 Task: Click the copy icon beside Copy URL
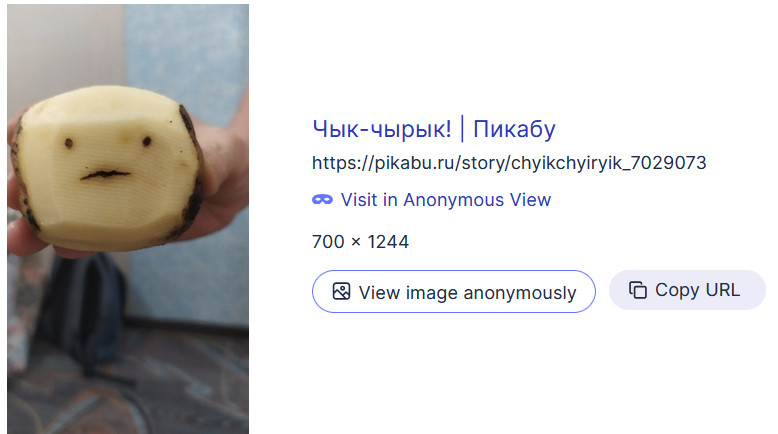638,290
